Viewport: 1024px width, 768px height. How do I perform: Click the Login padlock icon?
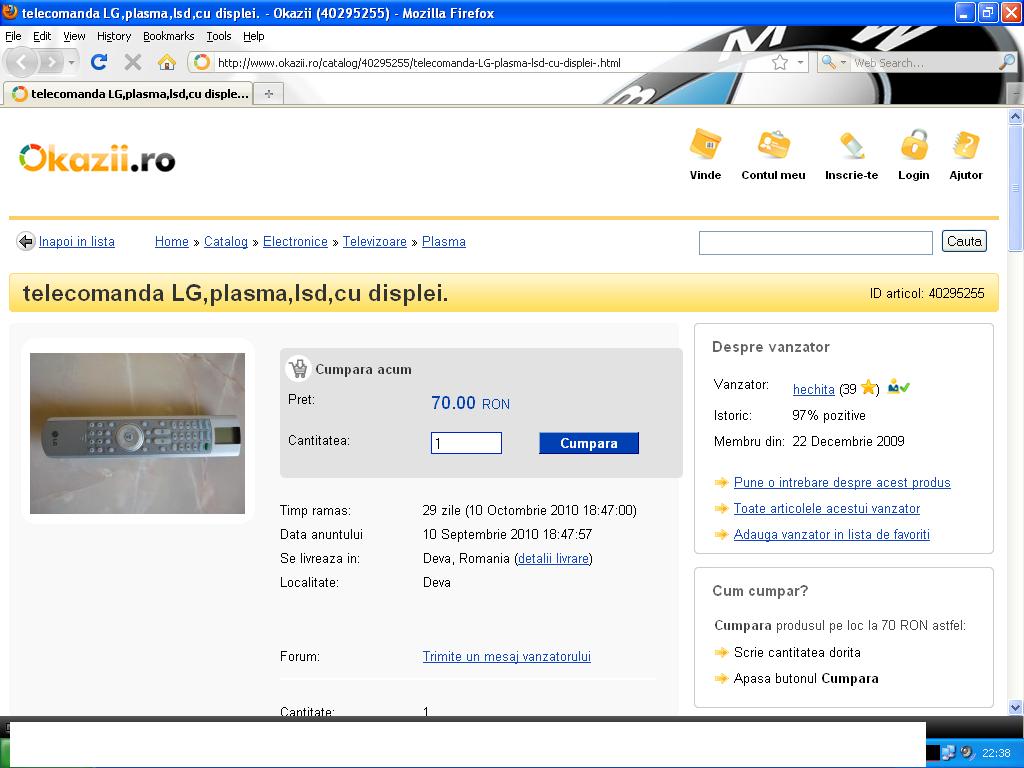[913, 145]
